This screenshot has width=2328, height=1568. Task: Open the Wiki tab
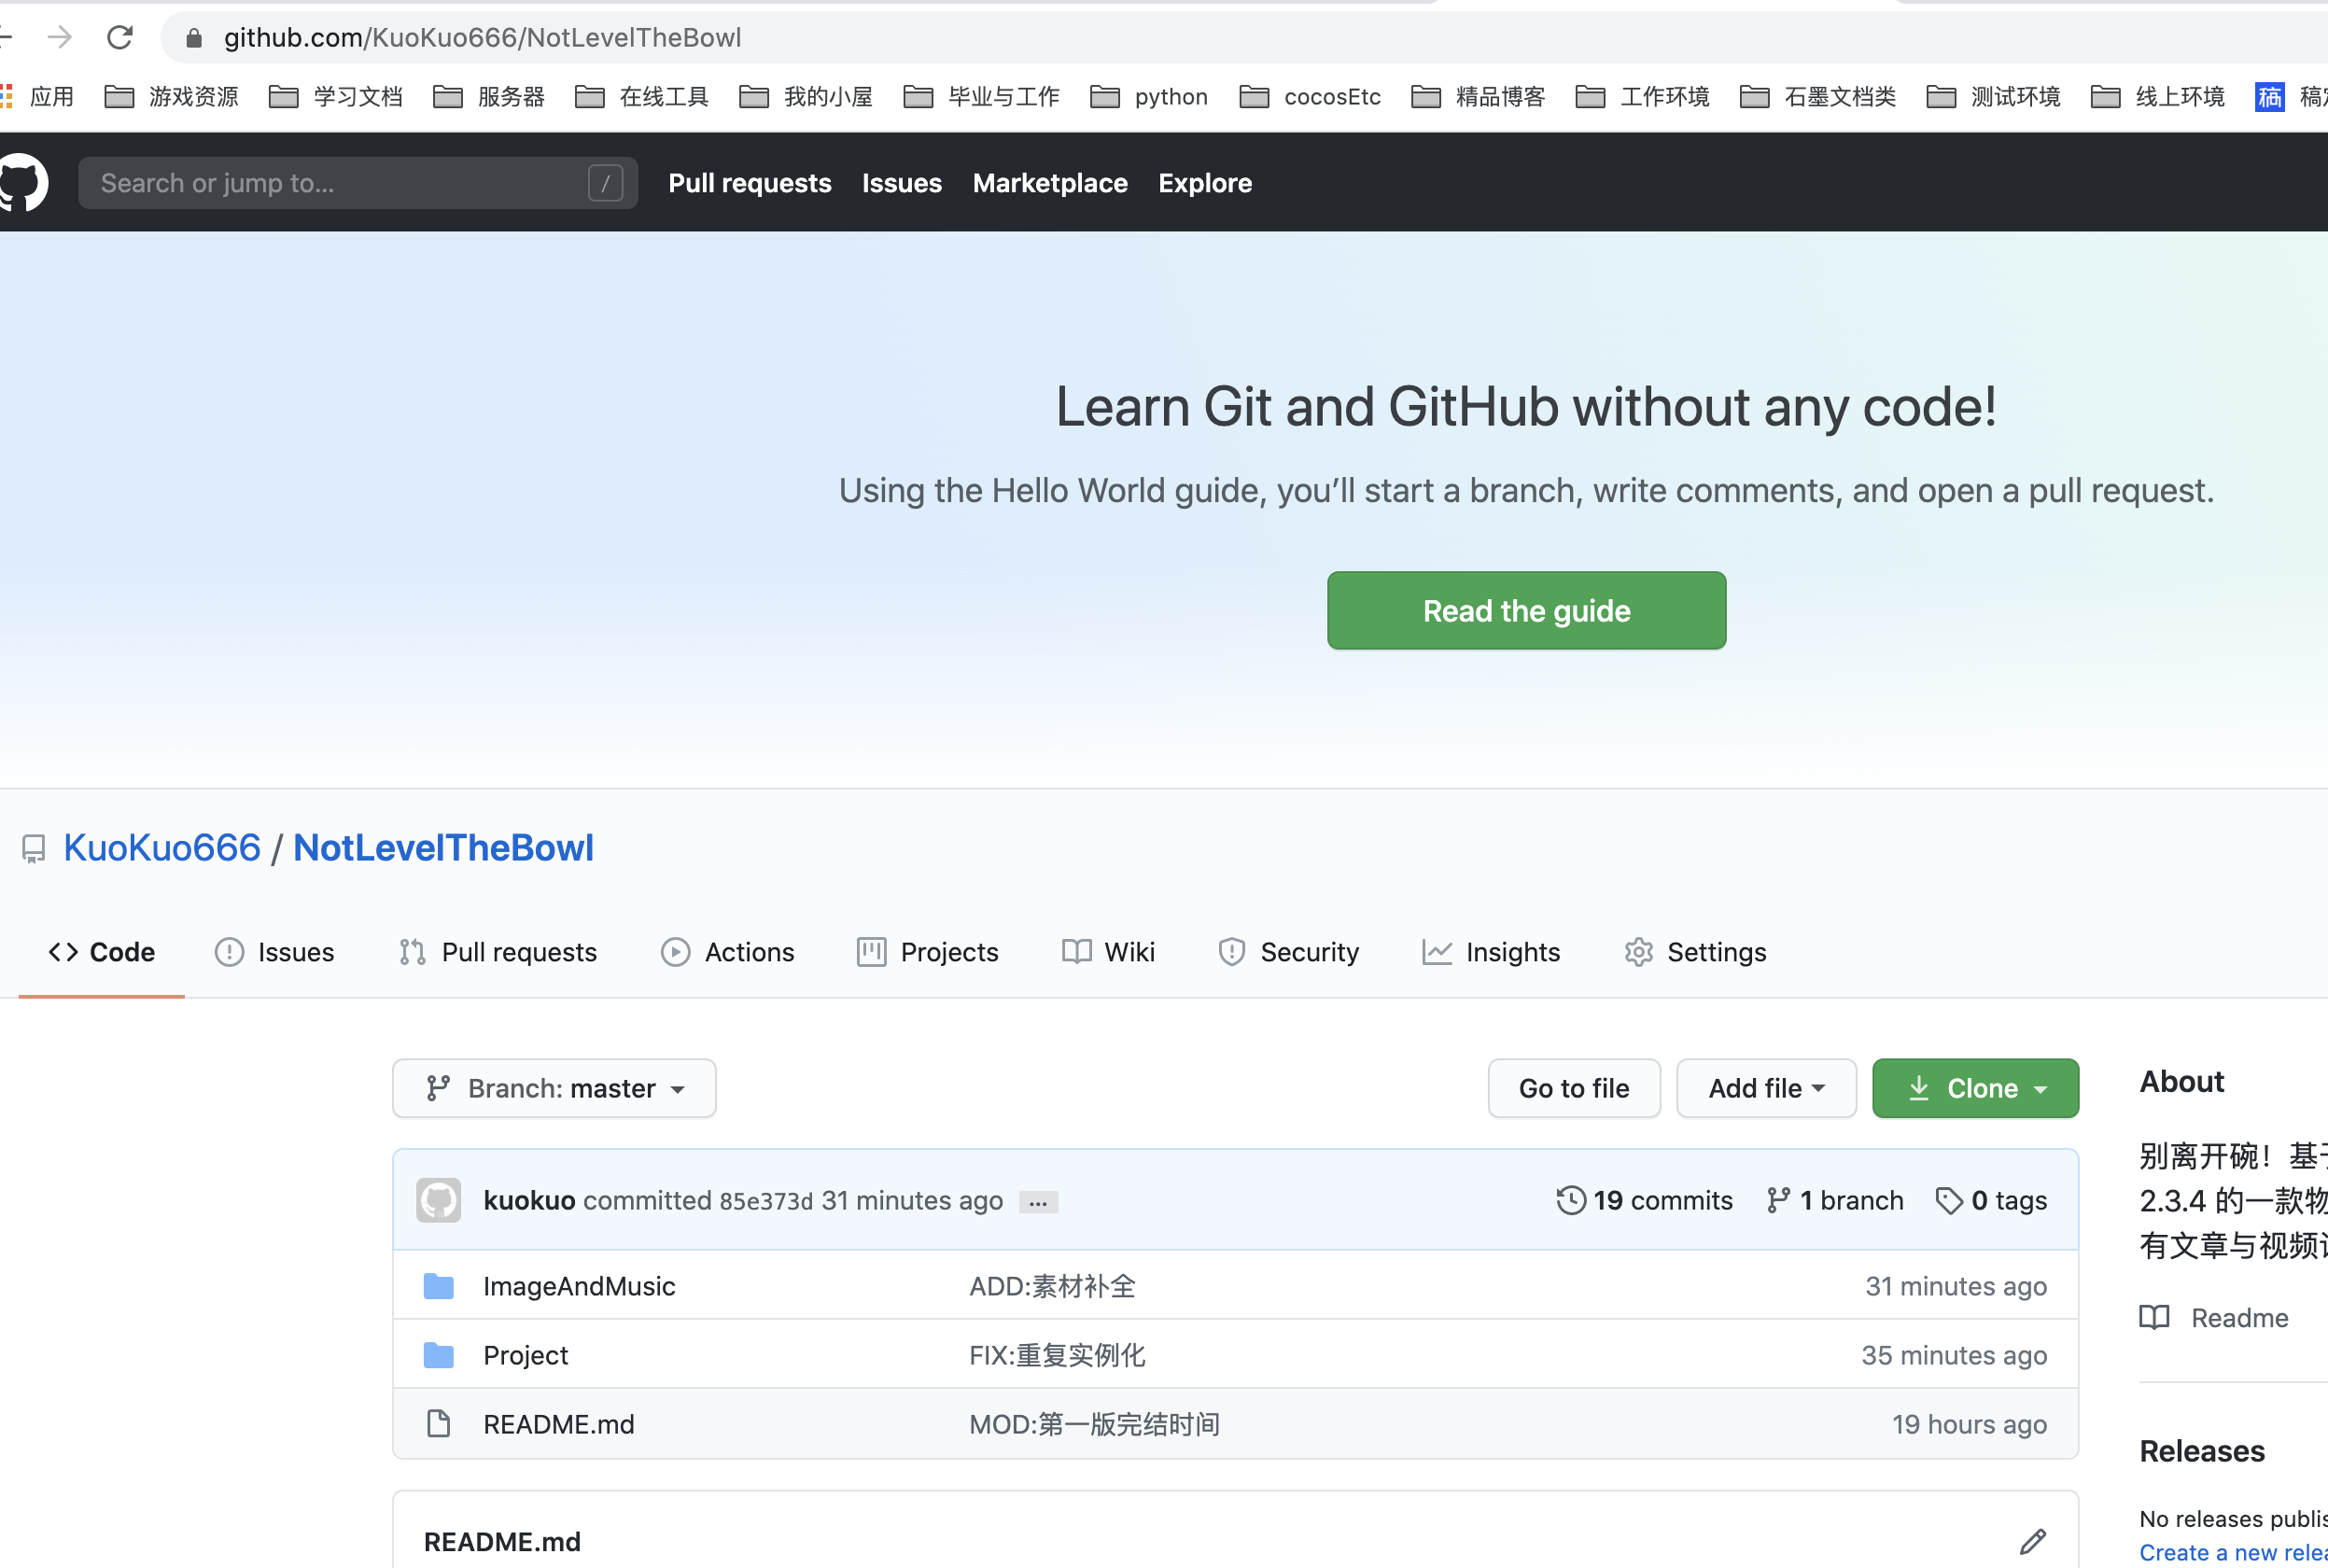(x=1108, y=952)
